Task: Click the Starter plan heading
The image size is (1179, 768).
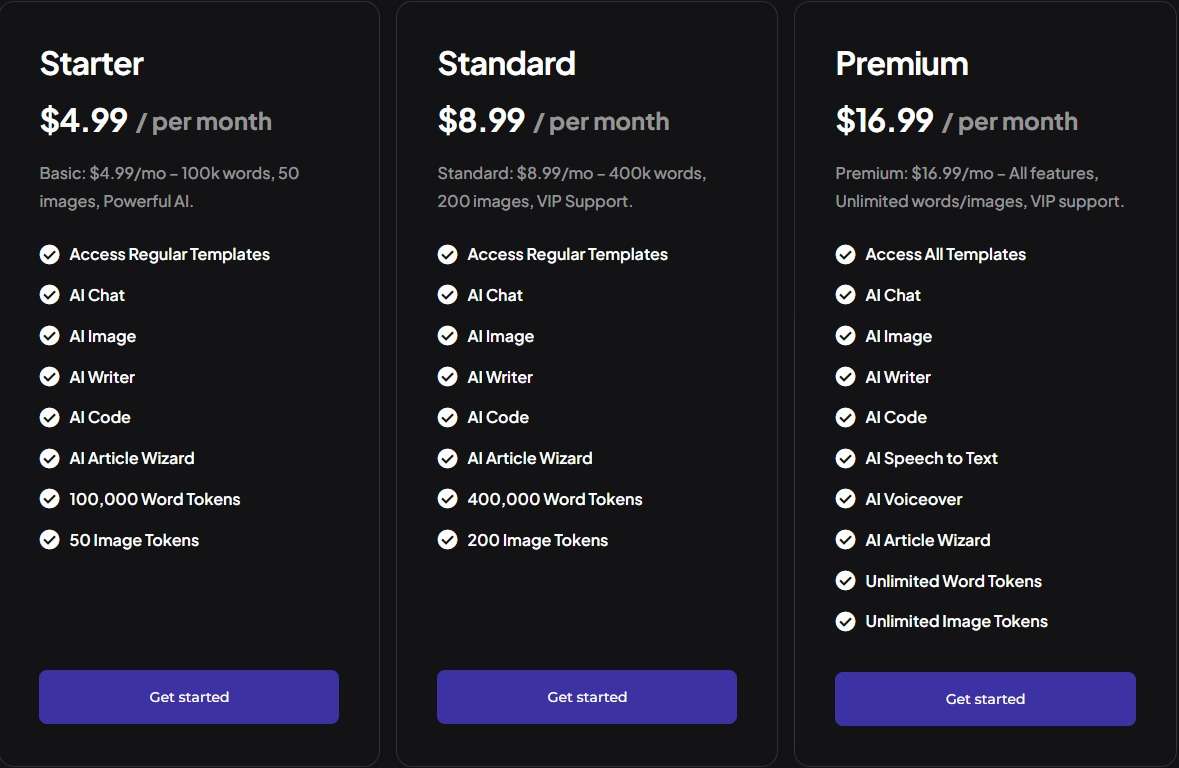Action: pos(92,64)
